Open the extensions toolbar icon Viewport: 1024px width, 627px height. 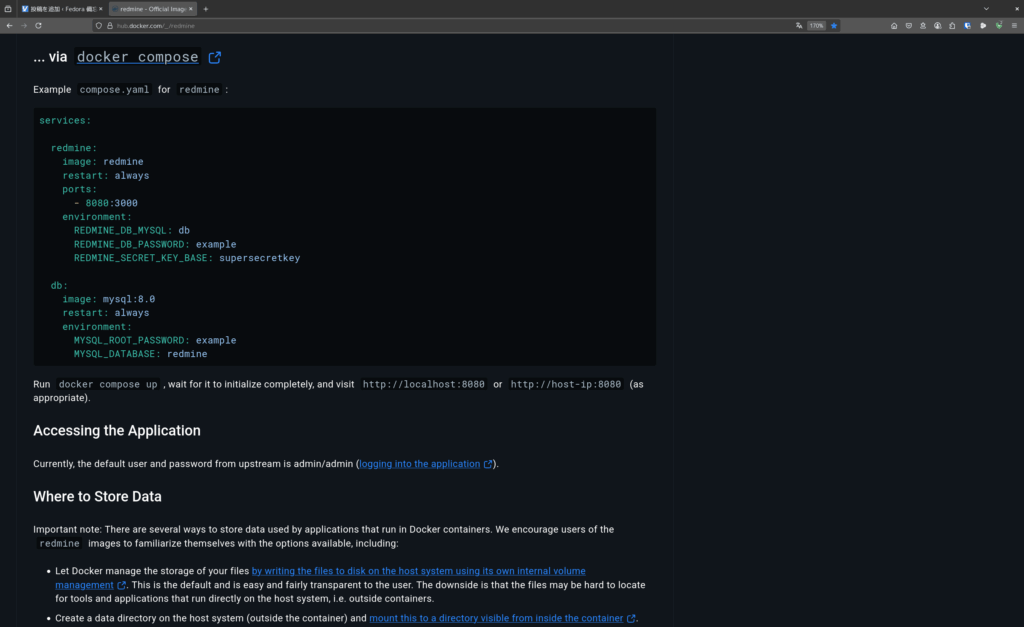952,25
